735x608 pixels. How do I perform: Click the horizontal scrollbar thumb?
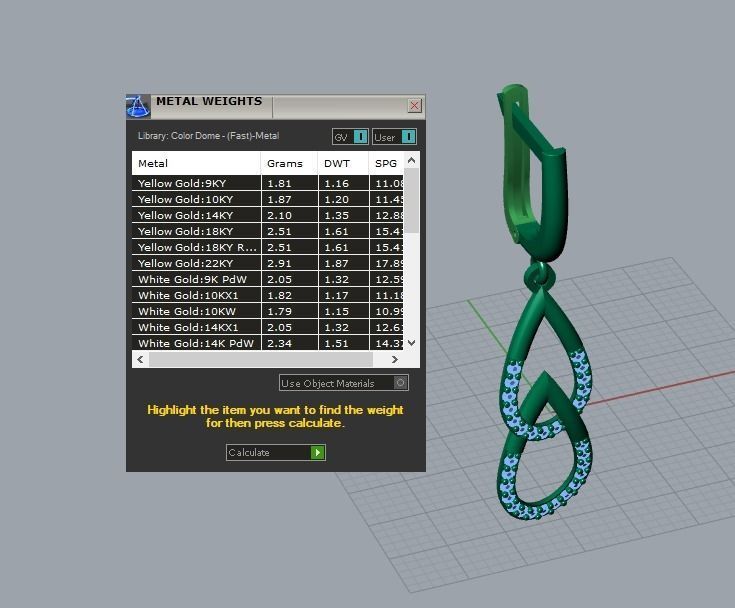coord(261,360)
